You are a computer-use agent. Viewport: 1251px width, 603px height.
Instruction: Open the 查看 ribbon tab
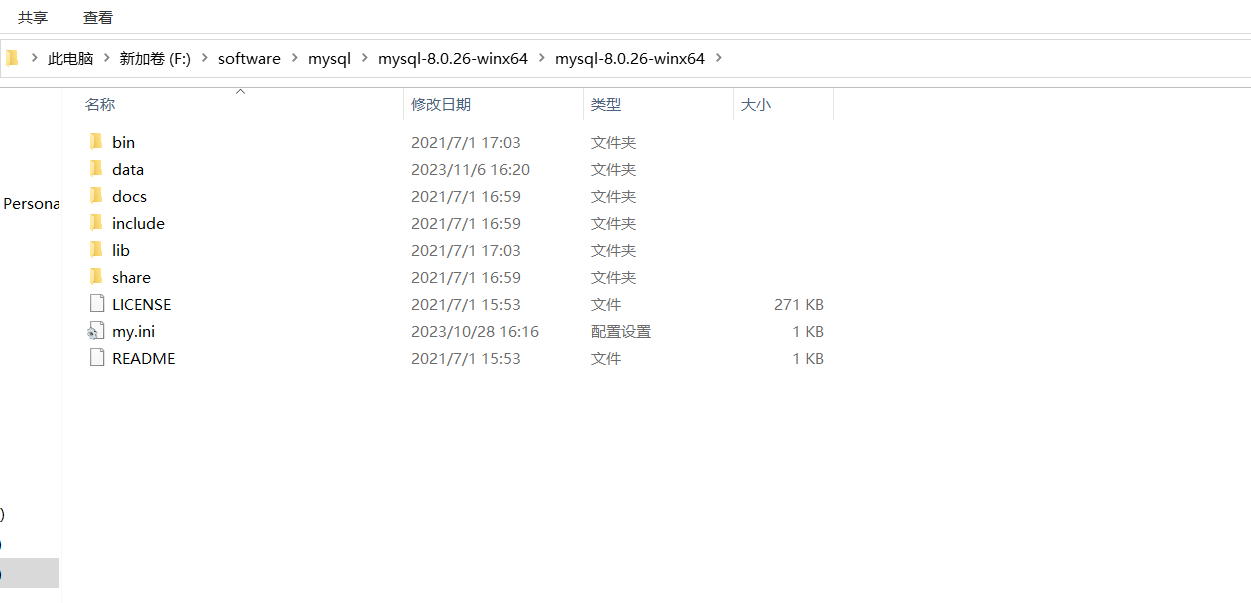tap(98, 17)
